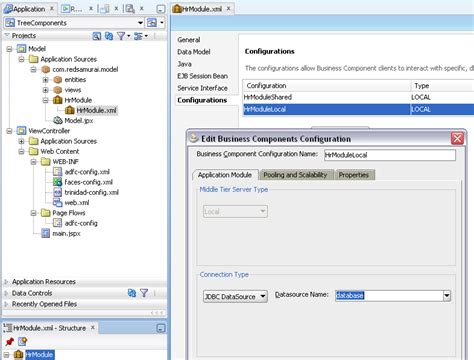Expand the views package node

click(x=46, y=90)
